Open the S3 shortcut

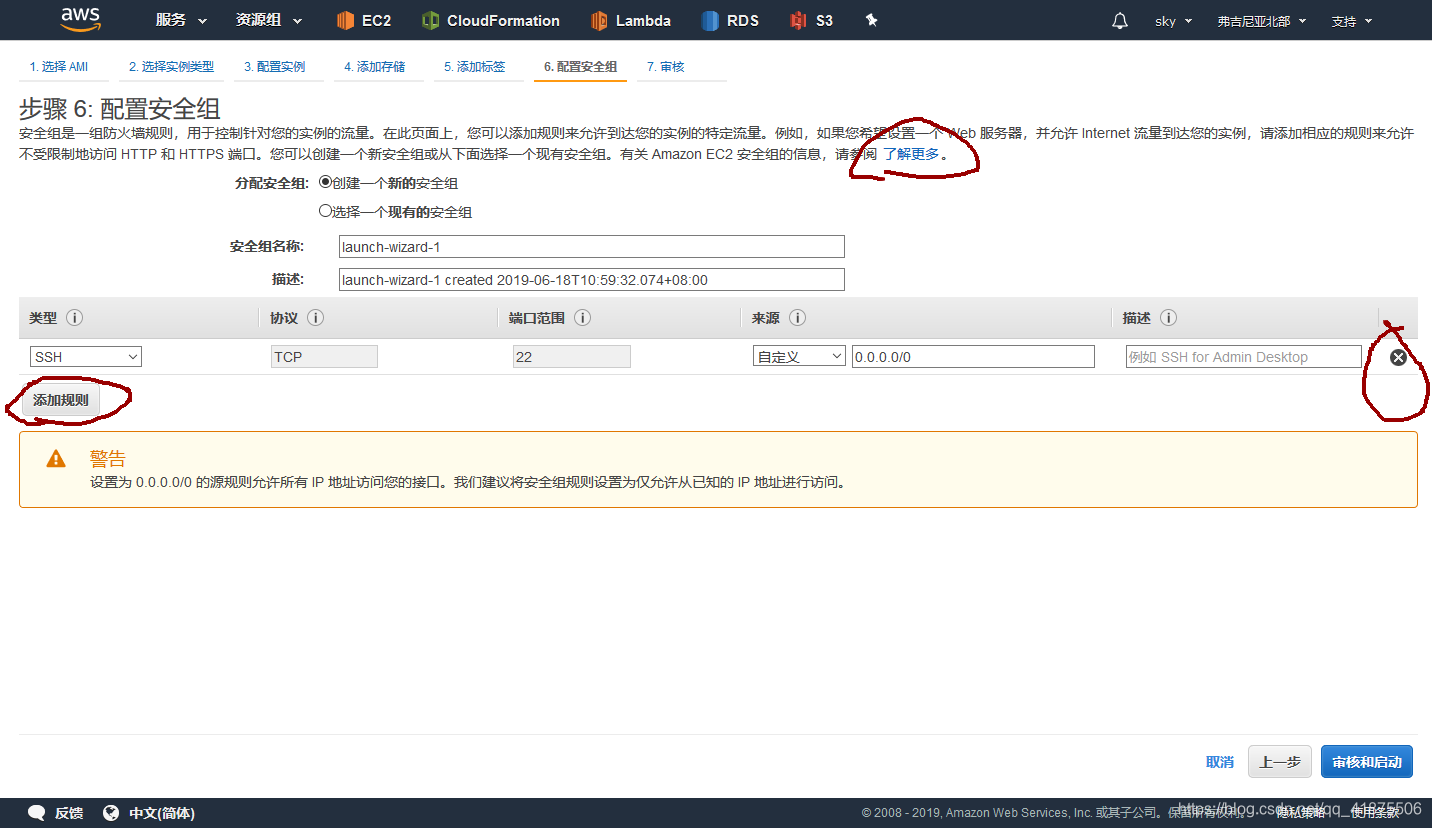(811, 20)
